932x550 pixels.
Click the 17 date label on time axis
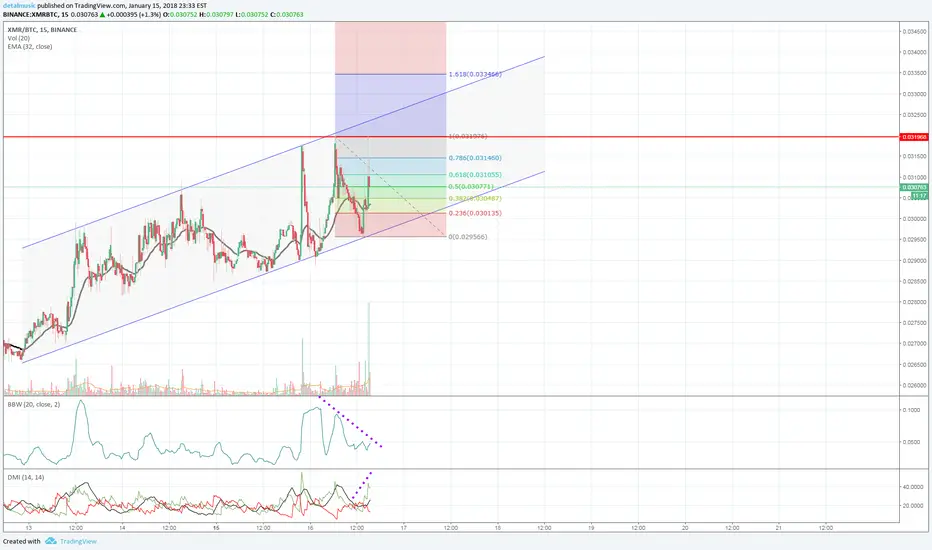(404, 527)
